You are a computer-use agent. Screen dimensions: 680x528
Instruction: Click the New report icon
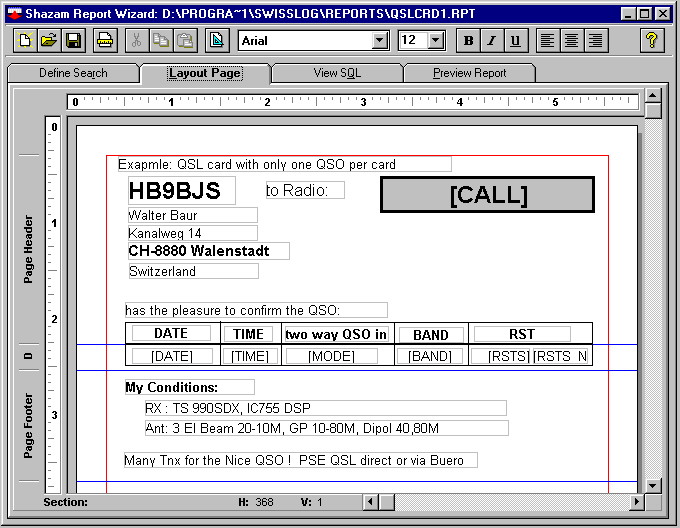pos(24,41)
